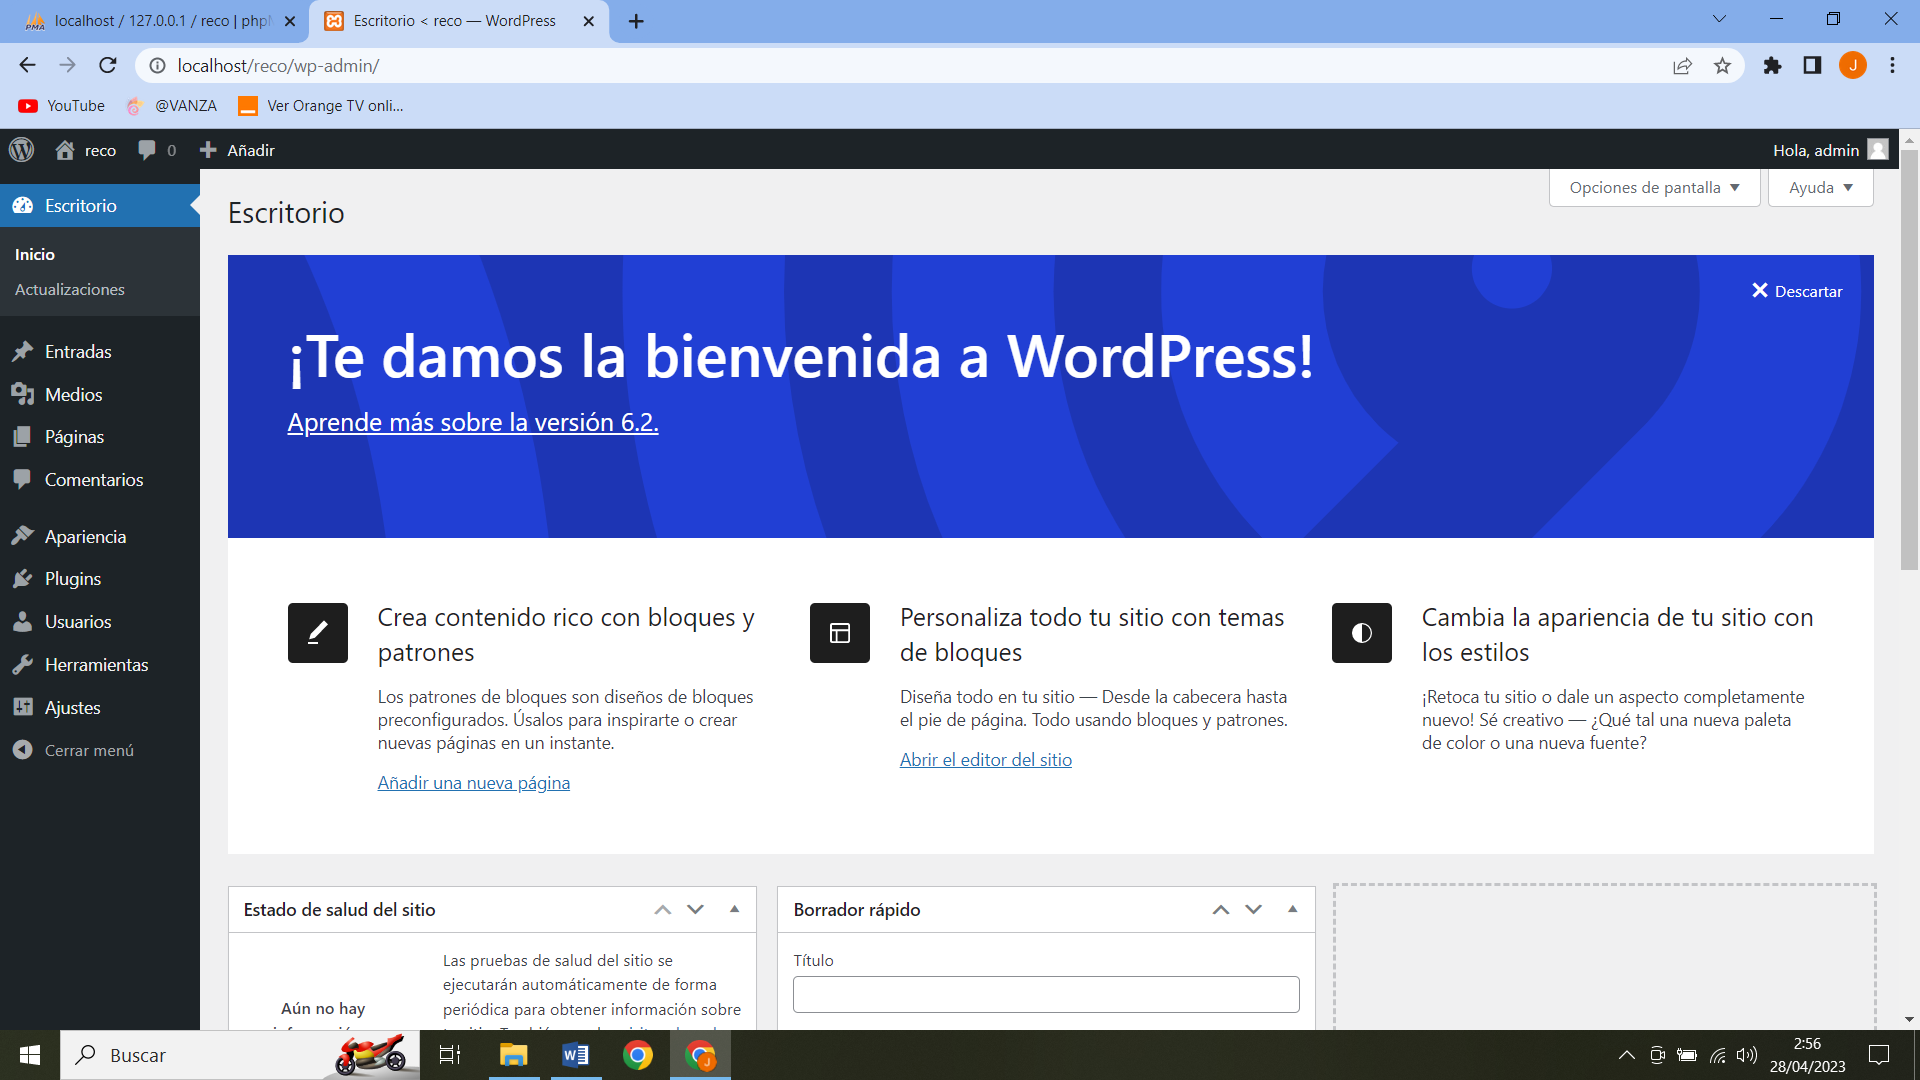The image size is (1920, 1080).
Task: Click the Plugins plug icon
Action: tap(24, 578)
